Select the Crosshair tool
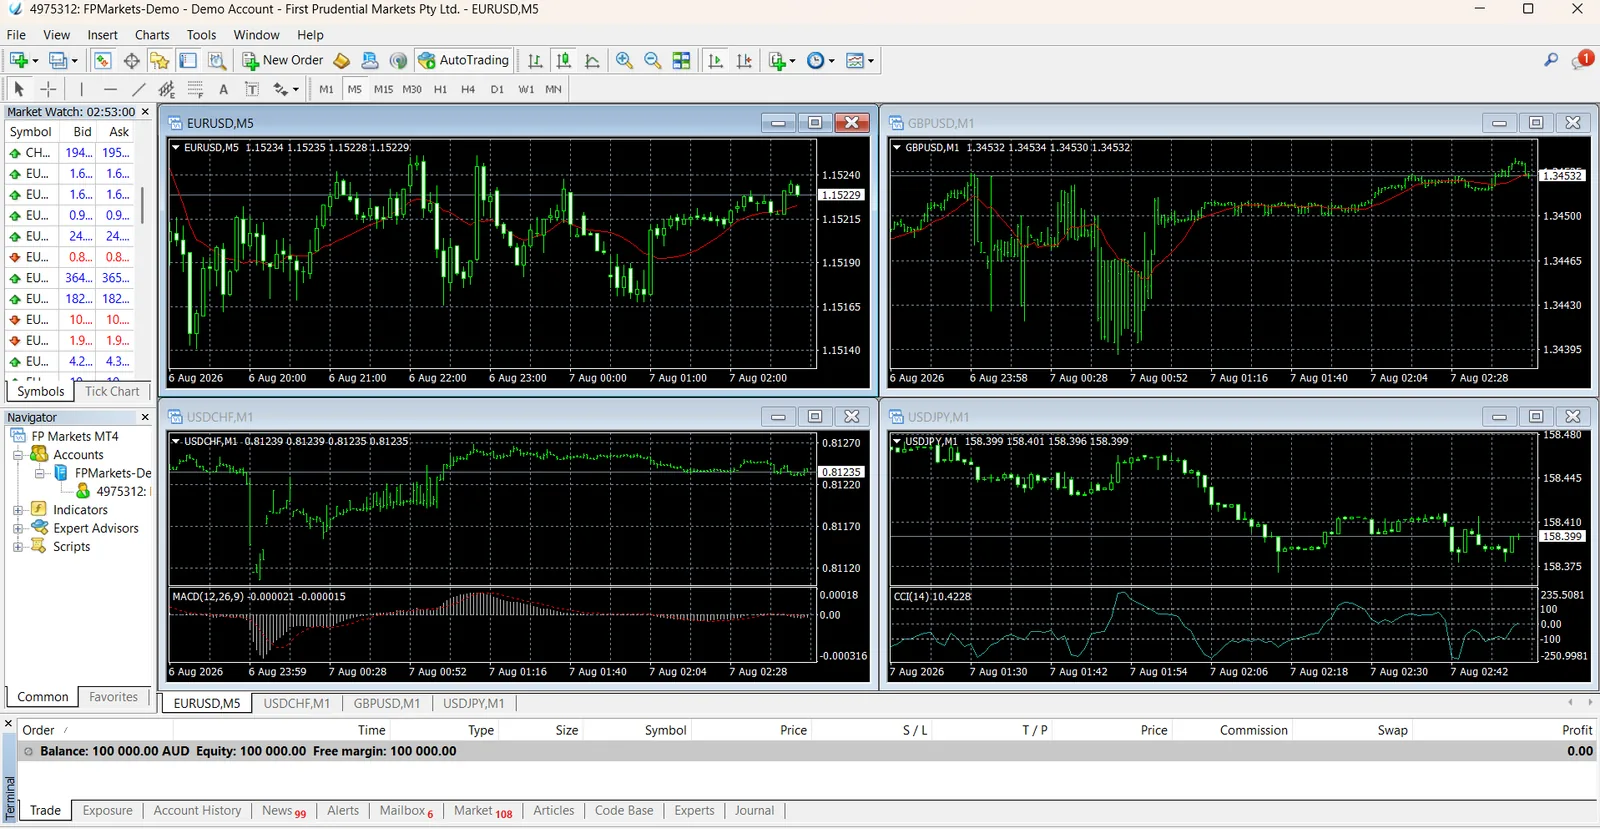This screenshot has height=829, width=1600. tap(48, 89)
